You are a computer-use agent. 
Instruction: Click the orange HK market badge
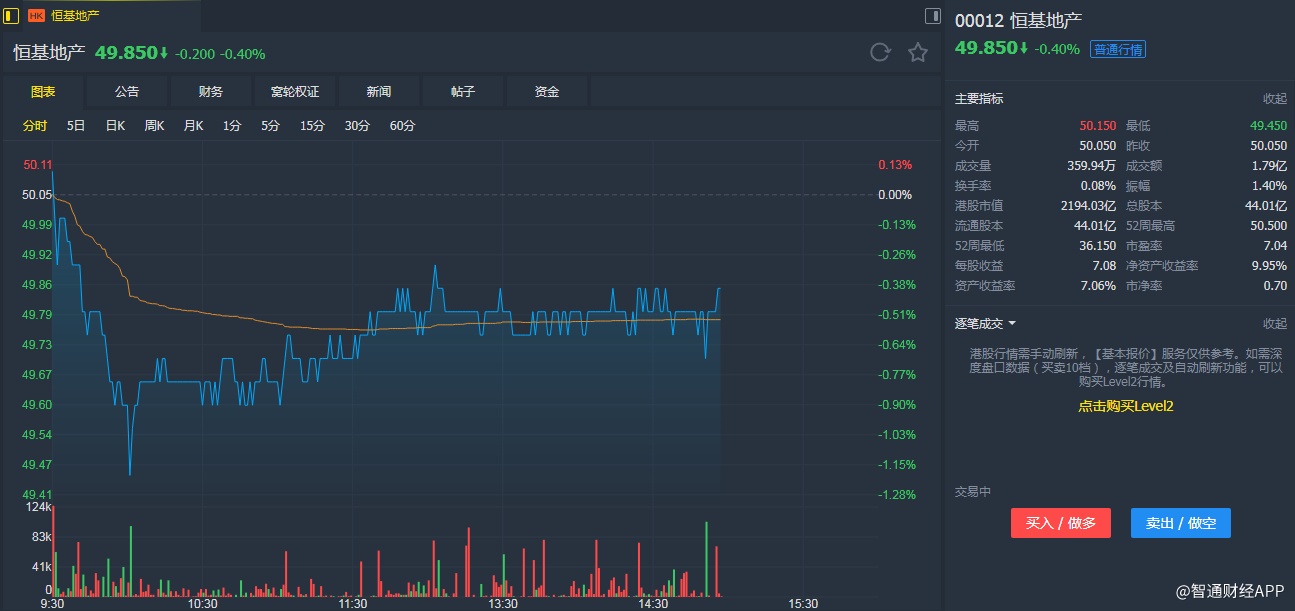pyautogui.click(x=36, y=15)
